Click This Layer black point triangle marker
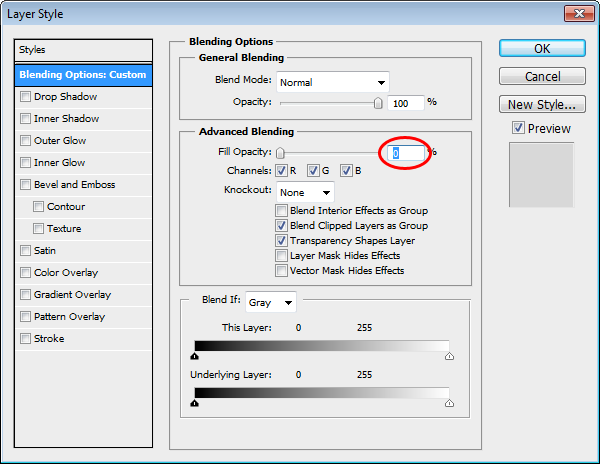 pyautogui.click(x=194, y=355)
